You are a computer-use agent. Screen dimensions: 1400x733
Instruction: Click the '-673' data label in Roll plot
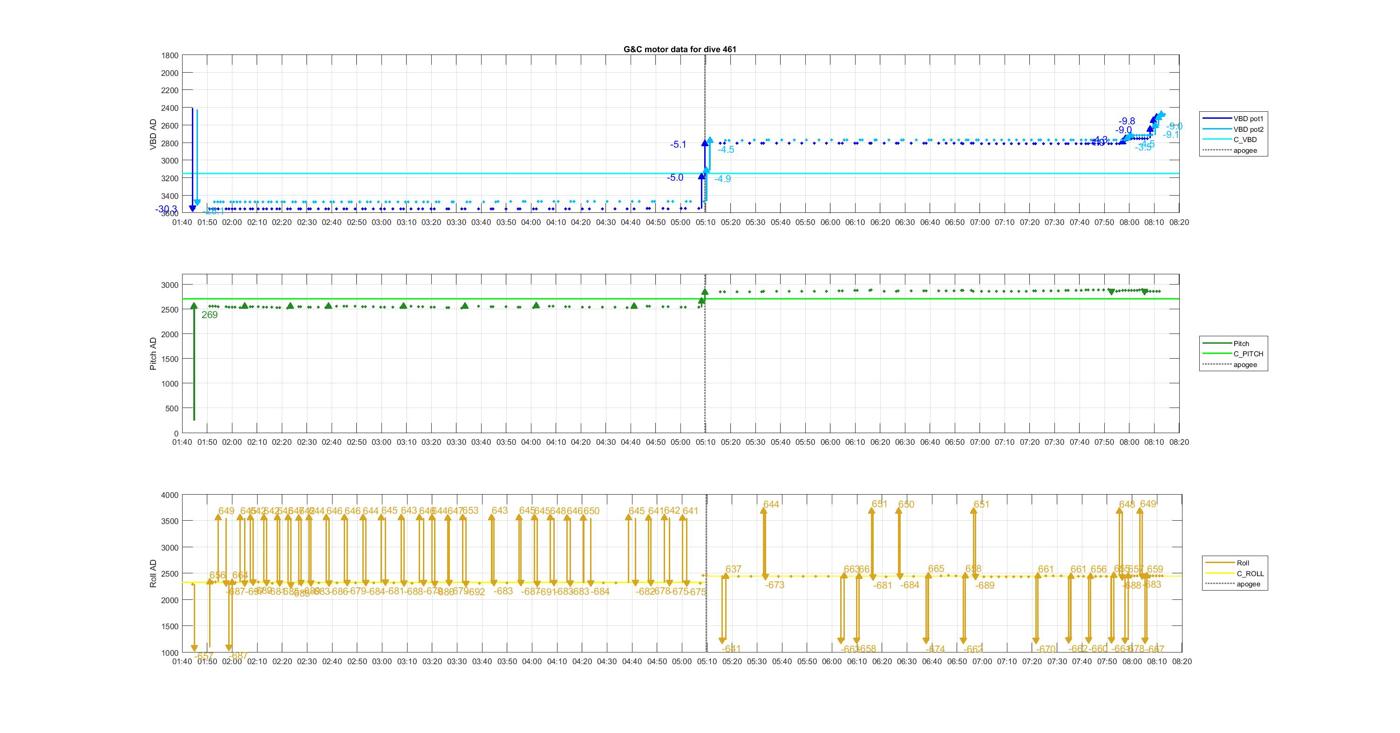(775, 585)
